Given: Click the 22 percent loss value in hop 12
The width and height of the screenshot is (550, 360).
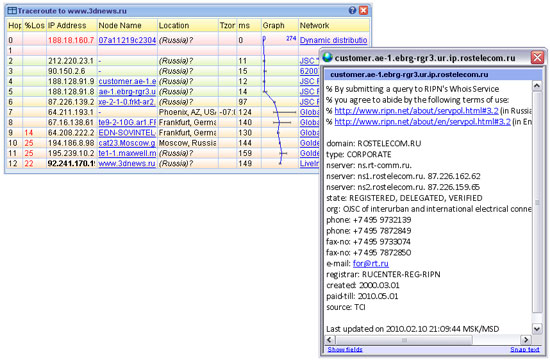Looking at the screenshot, I should pyautogui.click(x=29, y=164).
